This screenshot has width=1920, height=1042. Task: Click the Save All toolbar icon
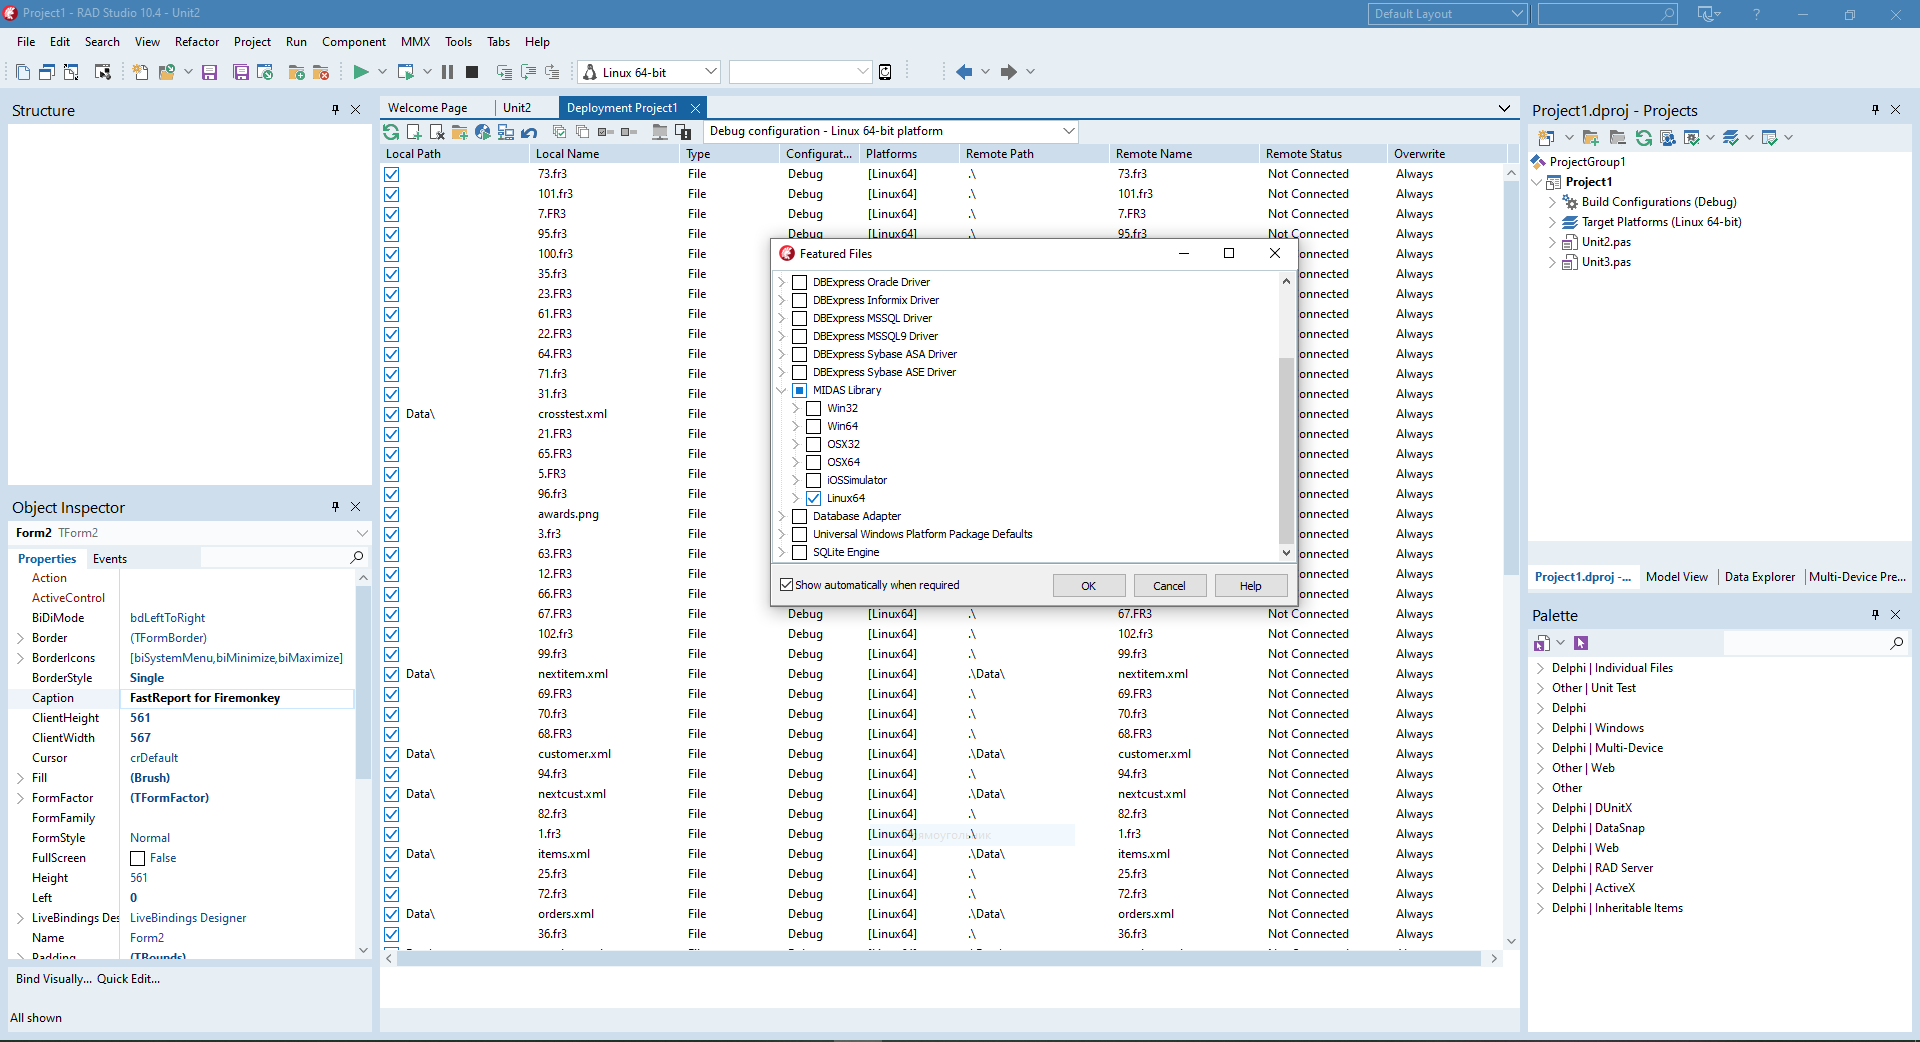(241, 72)
